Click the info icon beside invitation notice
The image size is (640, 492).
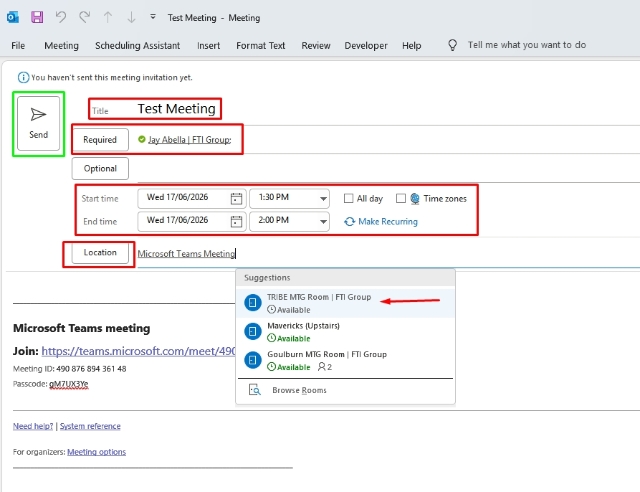(23, 77)
